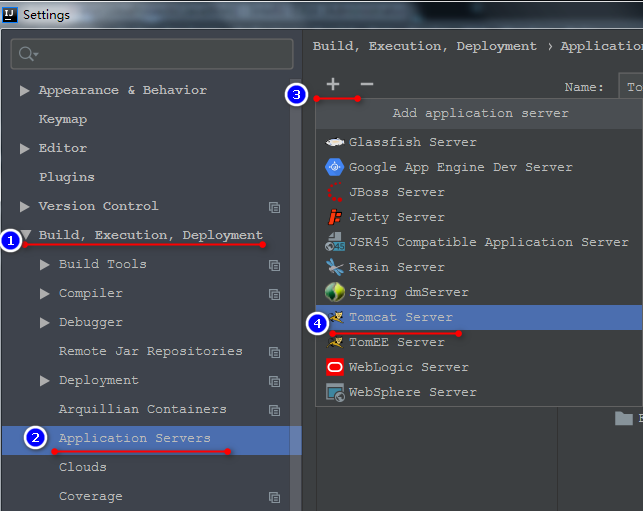
Task: Click the WebSphere server icon
Action: click(335, 392)
